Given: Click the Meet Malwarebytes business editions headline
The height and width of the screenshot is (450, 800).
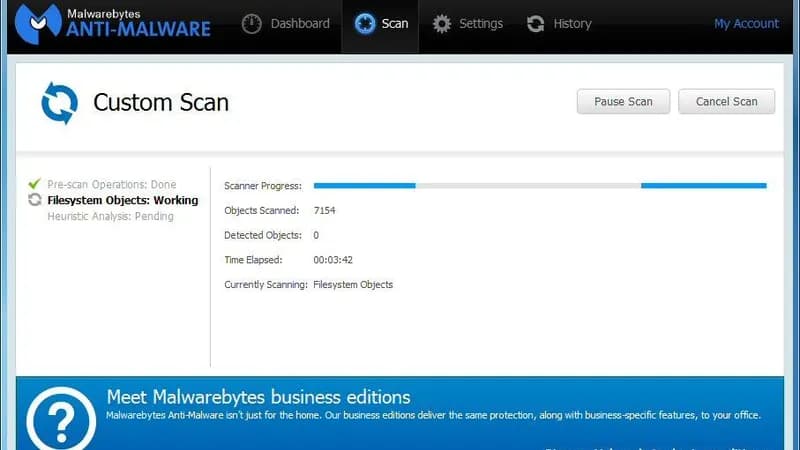Looking at the screenshot, I should 259,397.
